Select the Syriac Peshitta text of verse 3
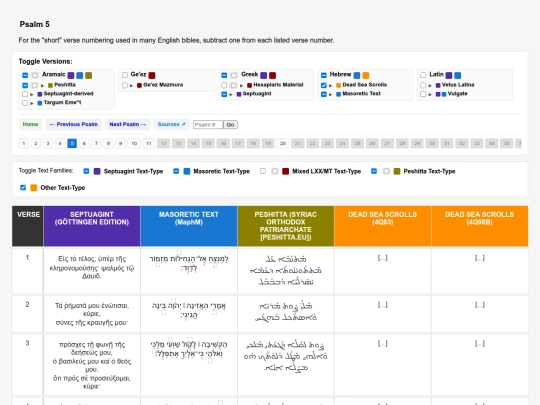This screenshot has height=405, width=540. pos(285,356)
